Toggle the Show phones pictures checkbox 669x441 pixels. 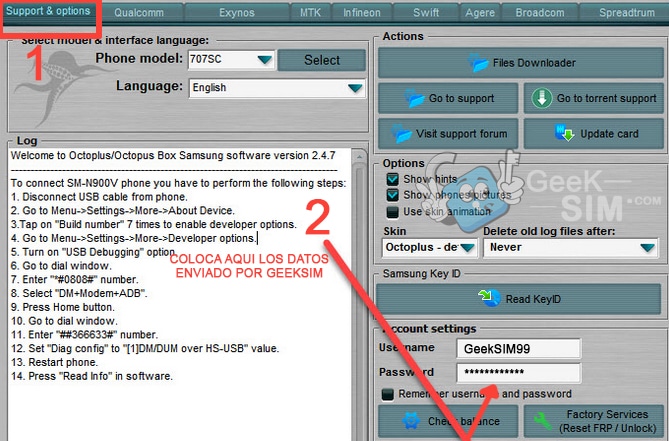point(393,195)
